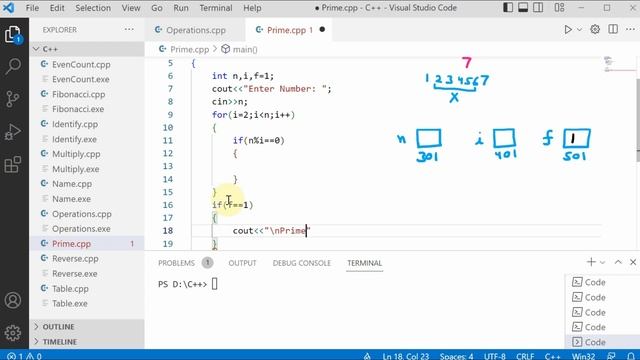Switch to the OUTPUT panel tab
The width and height of the screenshot is (640, 360).
click(x=242, y=263)
